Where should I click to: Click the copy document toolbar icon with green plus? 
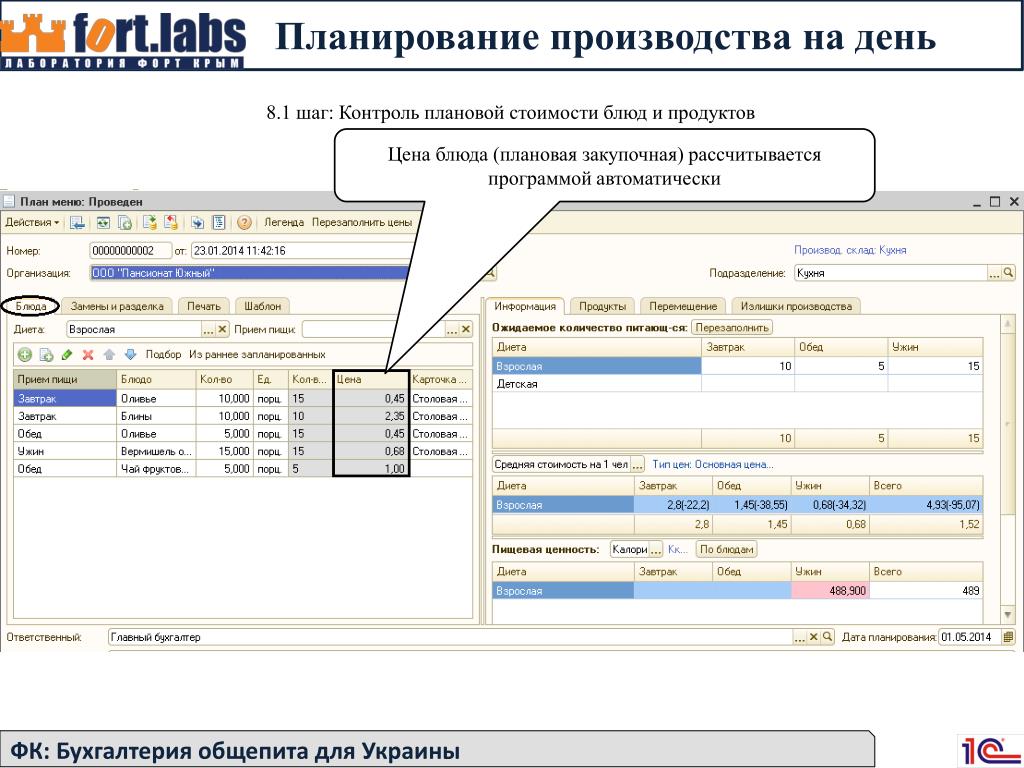click(125, 223)
